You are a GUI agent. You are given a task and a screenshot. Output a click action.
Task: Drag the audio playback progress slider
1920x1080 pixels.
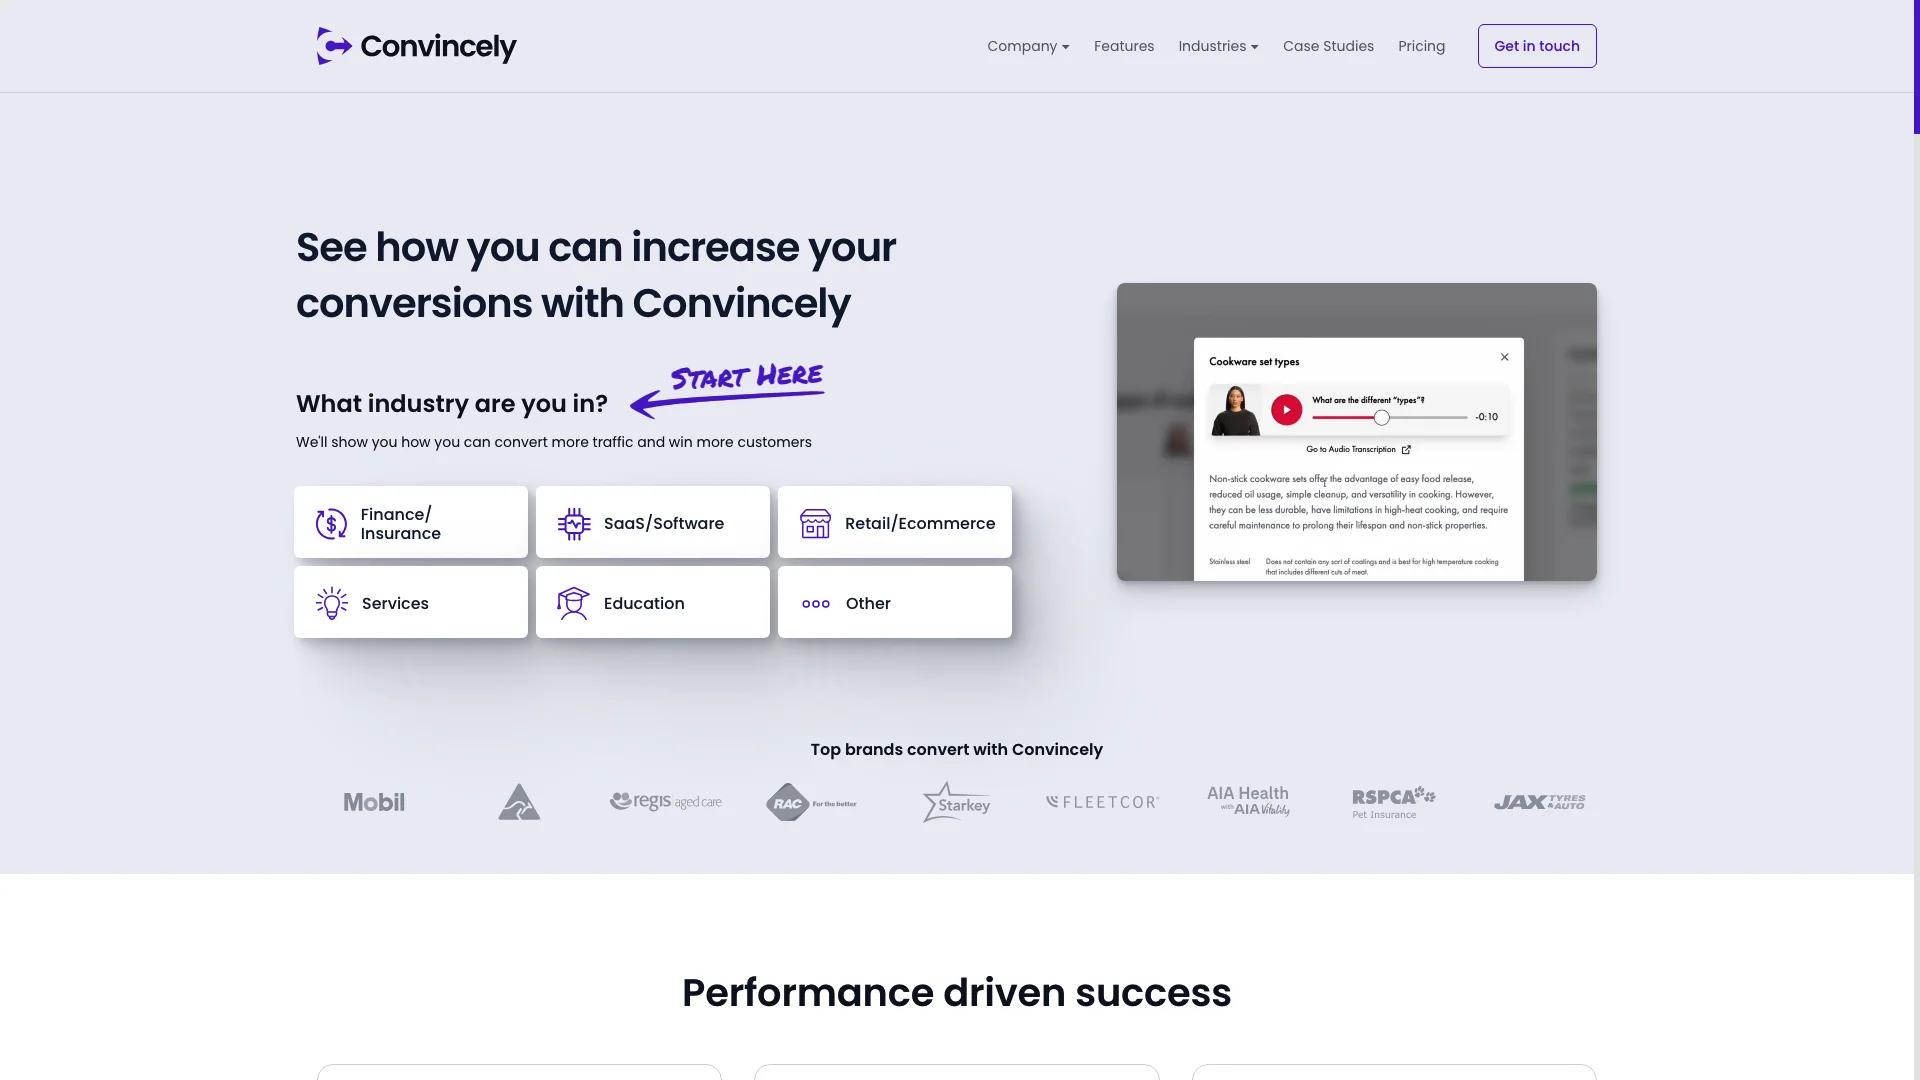click(1382, 417)
